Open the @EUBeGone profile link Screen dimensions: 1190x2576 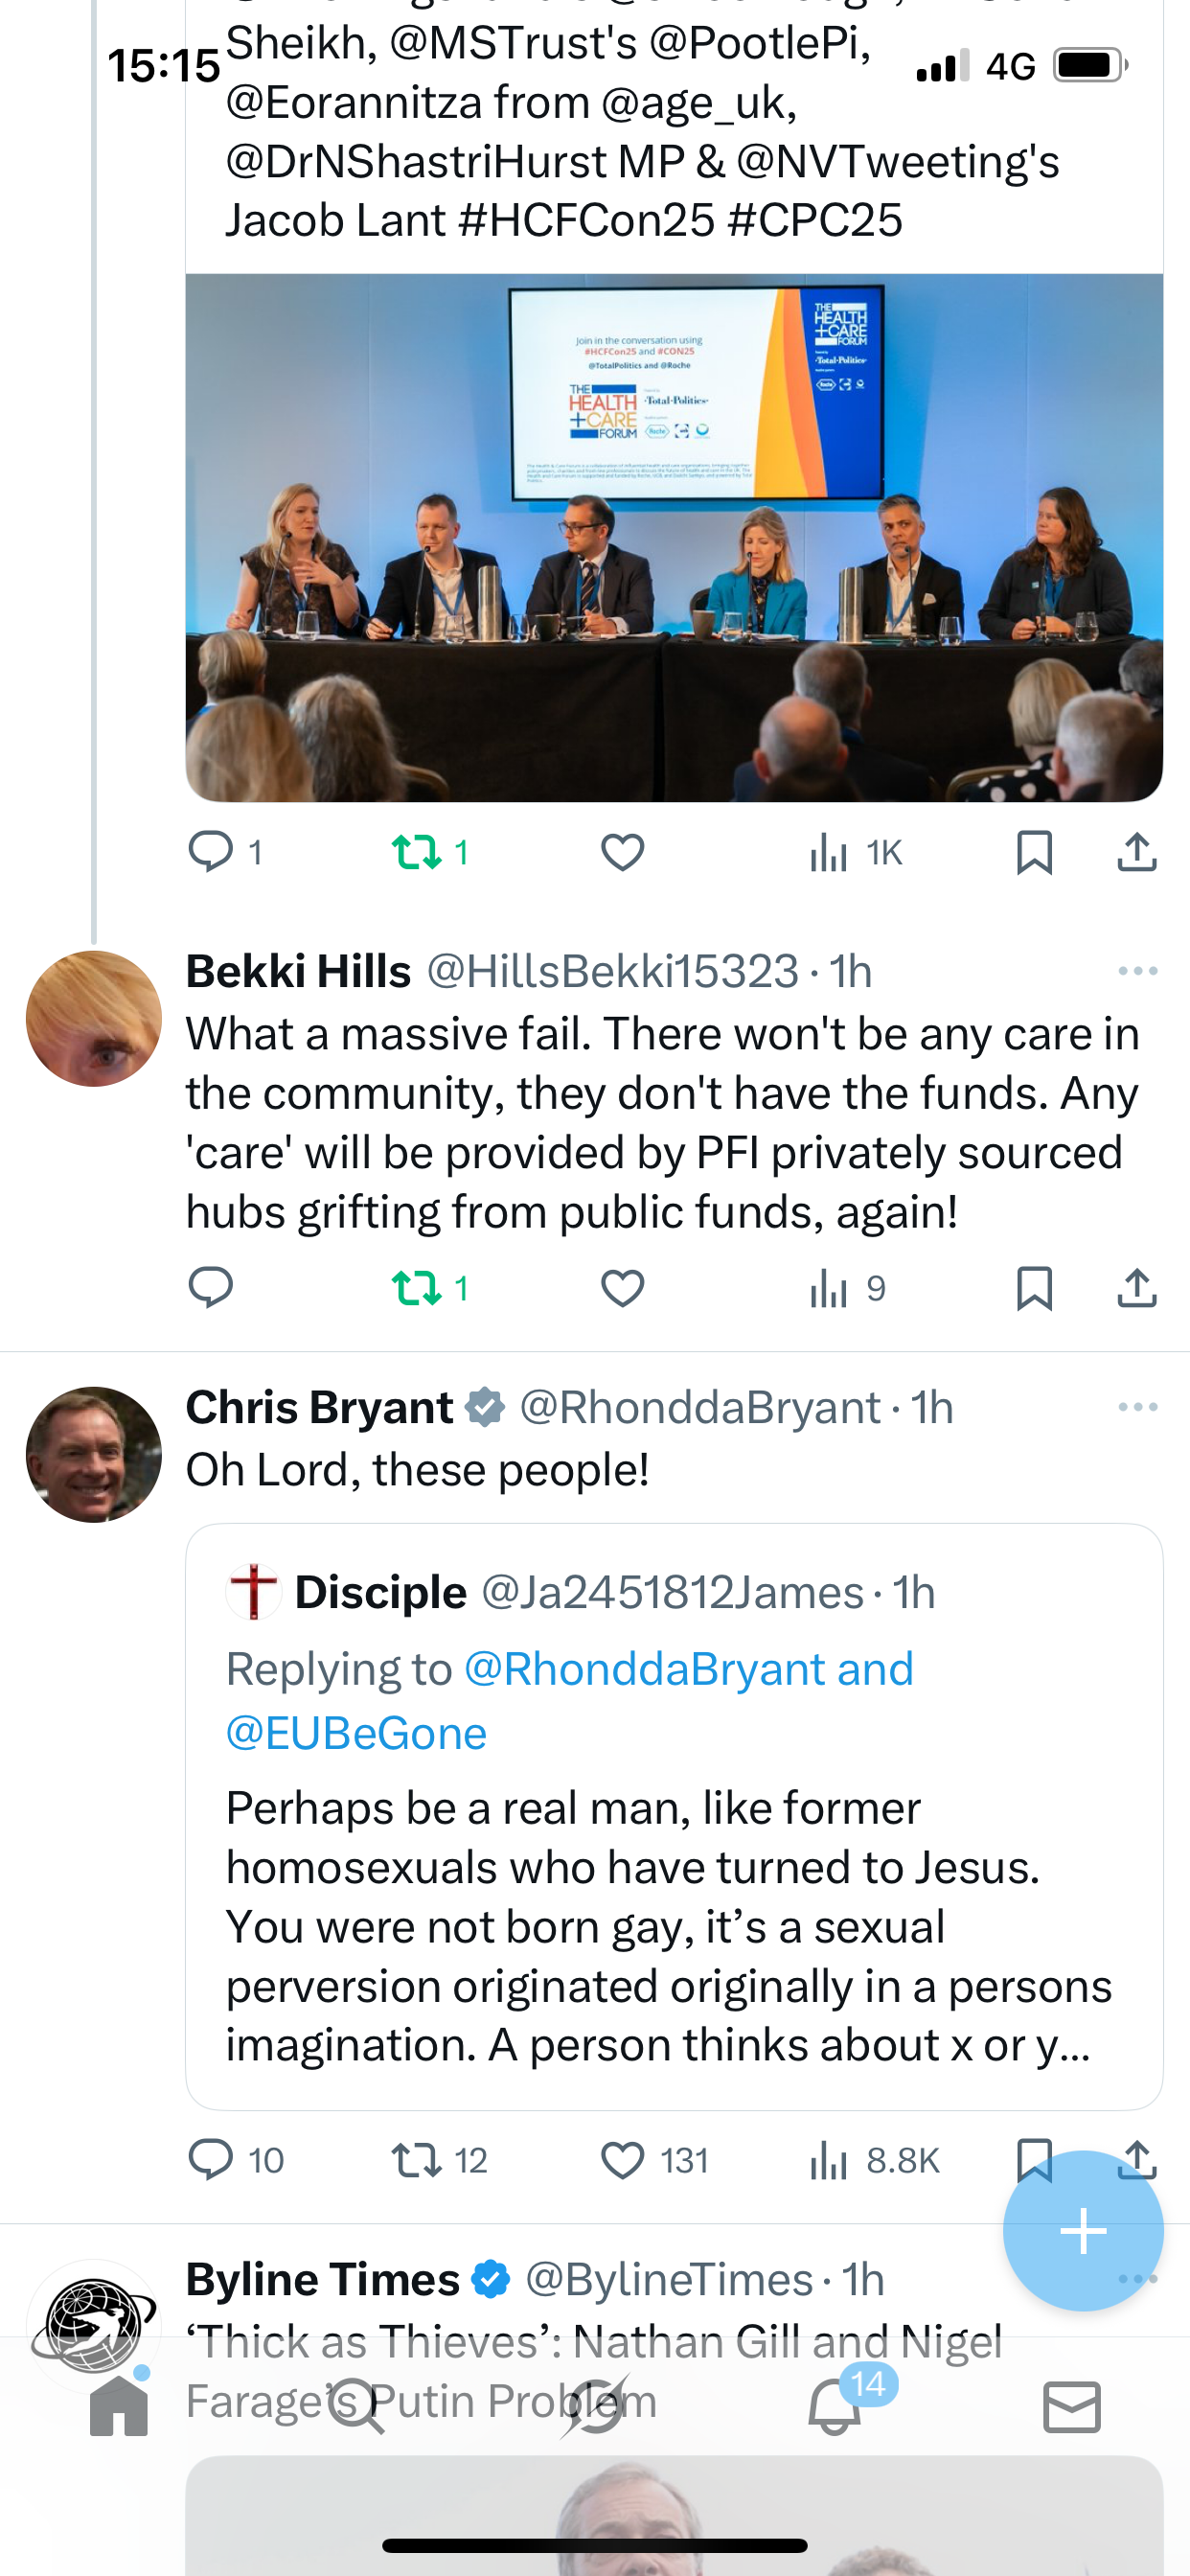point(356,1733)
